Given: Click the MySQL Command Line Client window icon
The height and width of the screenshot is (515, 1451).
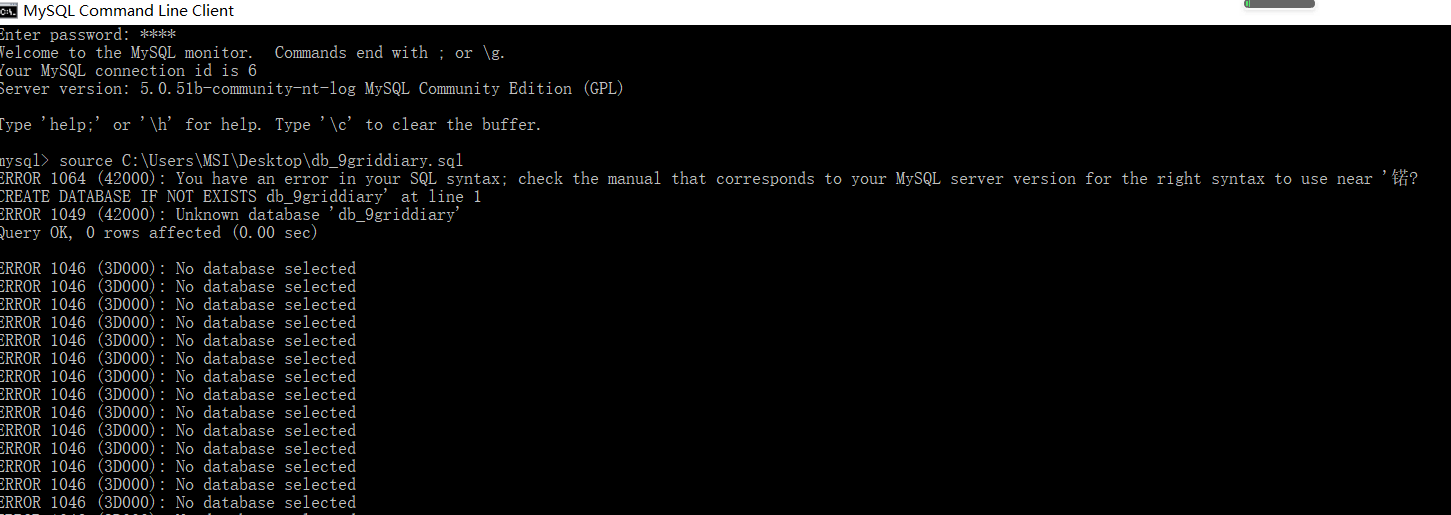Looking at the screenshot, I should [x=8, y=10].
